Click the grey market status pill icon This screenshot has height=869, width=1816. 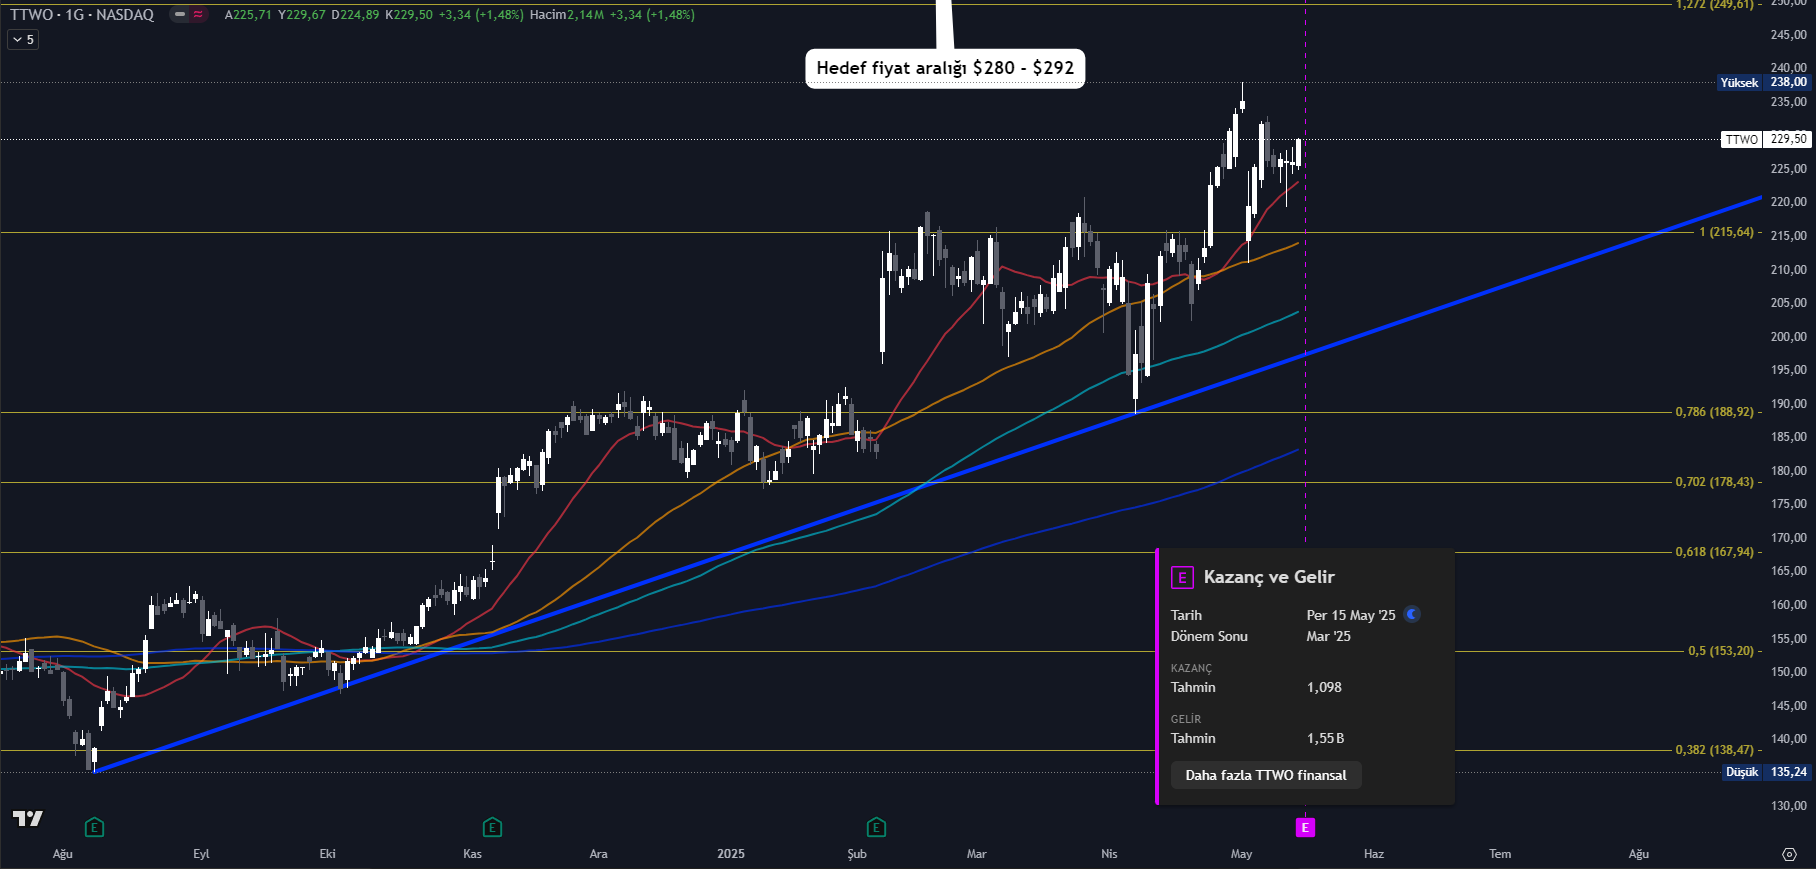[x=179, y=15]
